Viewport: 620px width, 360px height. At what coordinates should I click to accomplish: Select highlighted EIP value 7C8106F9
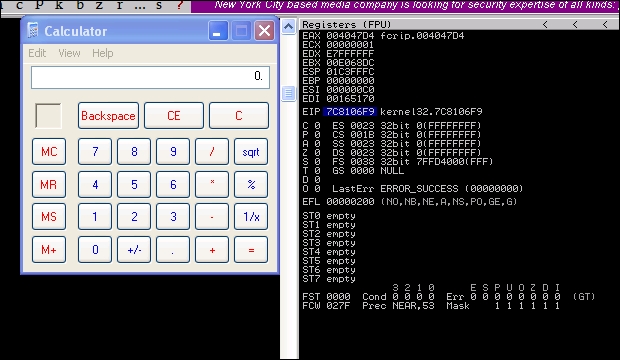[x=350, y=112]
